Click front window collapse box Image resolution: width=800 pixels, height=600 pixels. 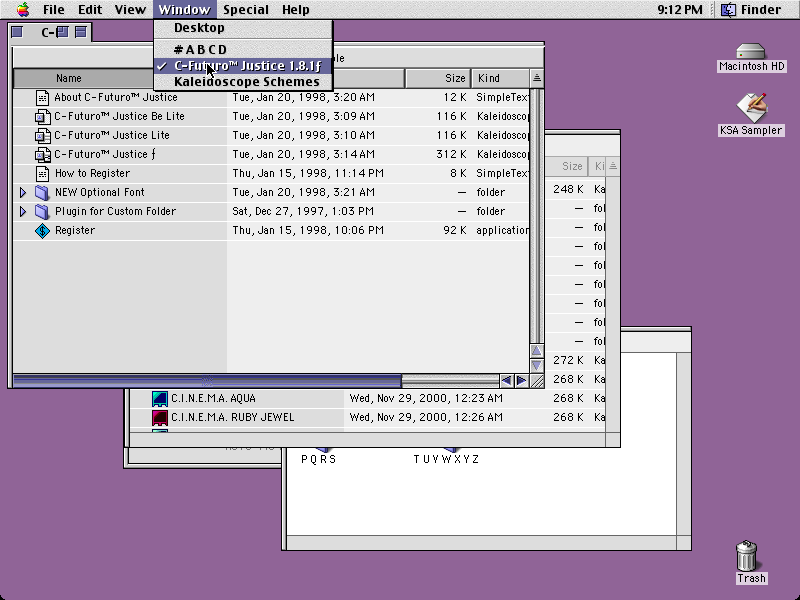(81, 32)
